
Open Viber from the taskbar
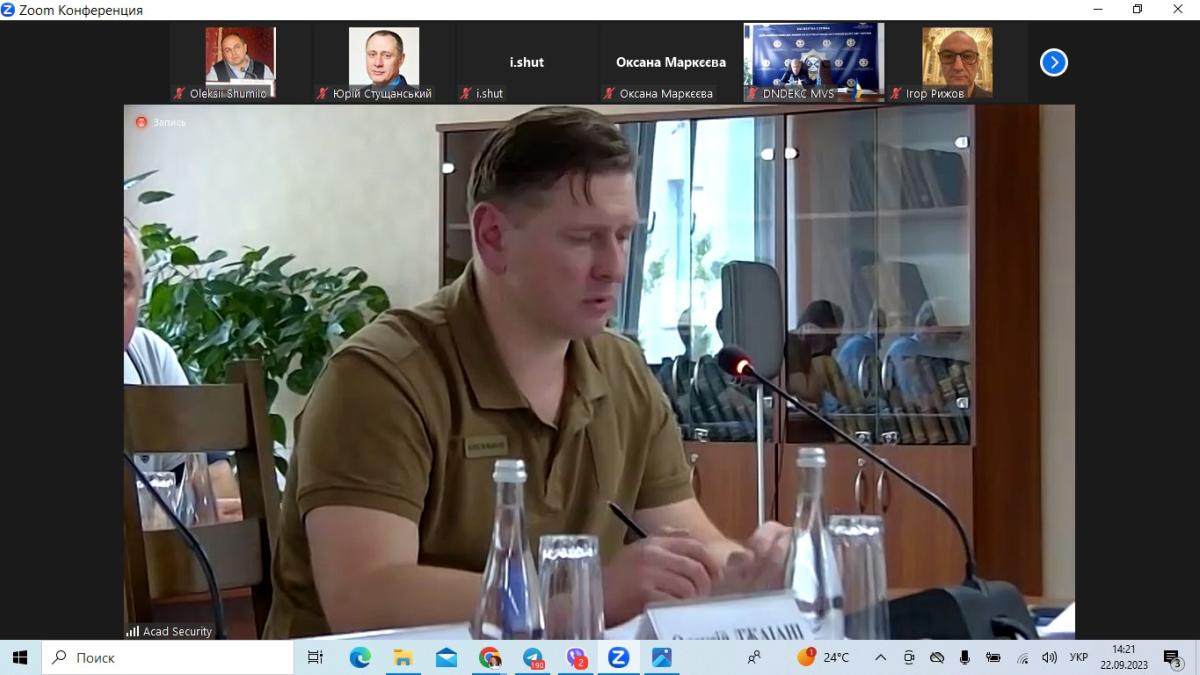(x=576, y=657)
